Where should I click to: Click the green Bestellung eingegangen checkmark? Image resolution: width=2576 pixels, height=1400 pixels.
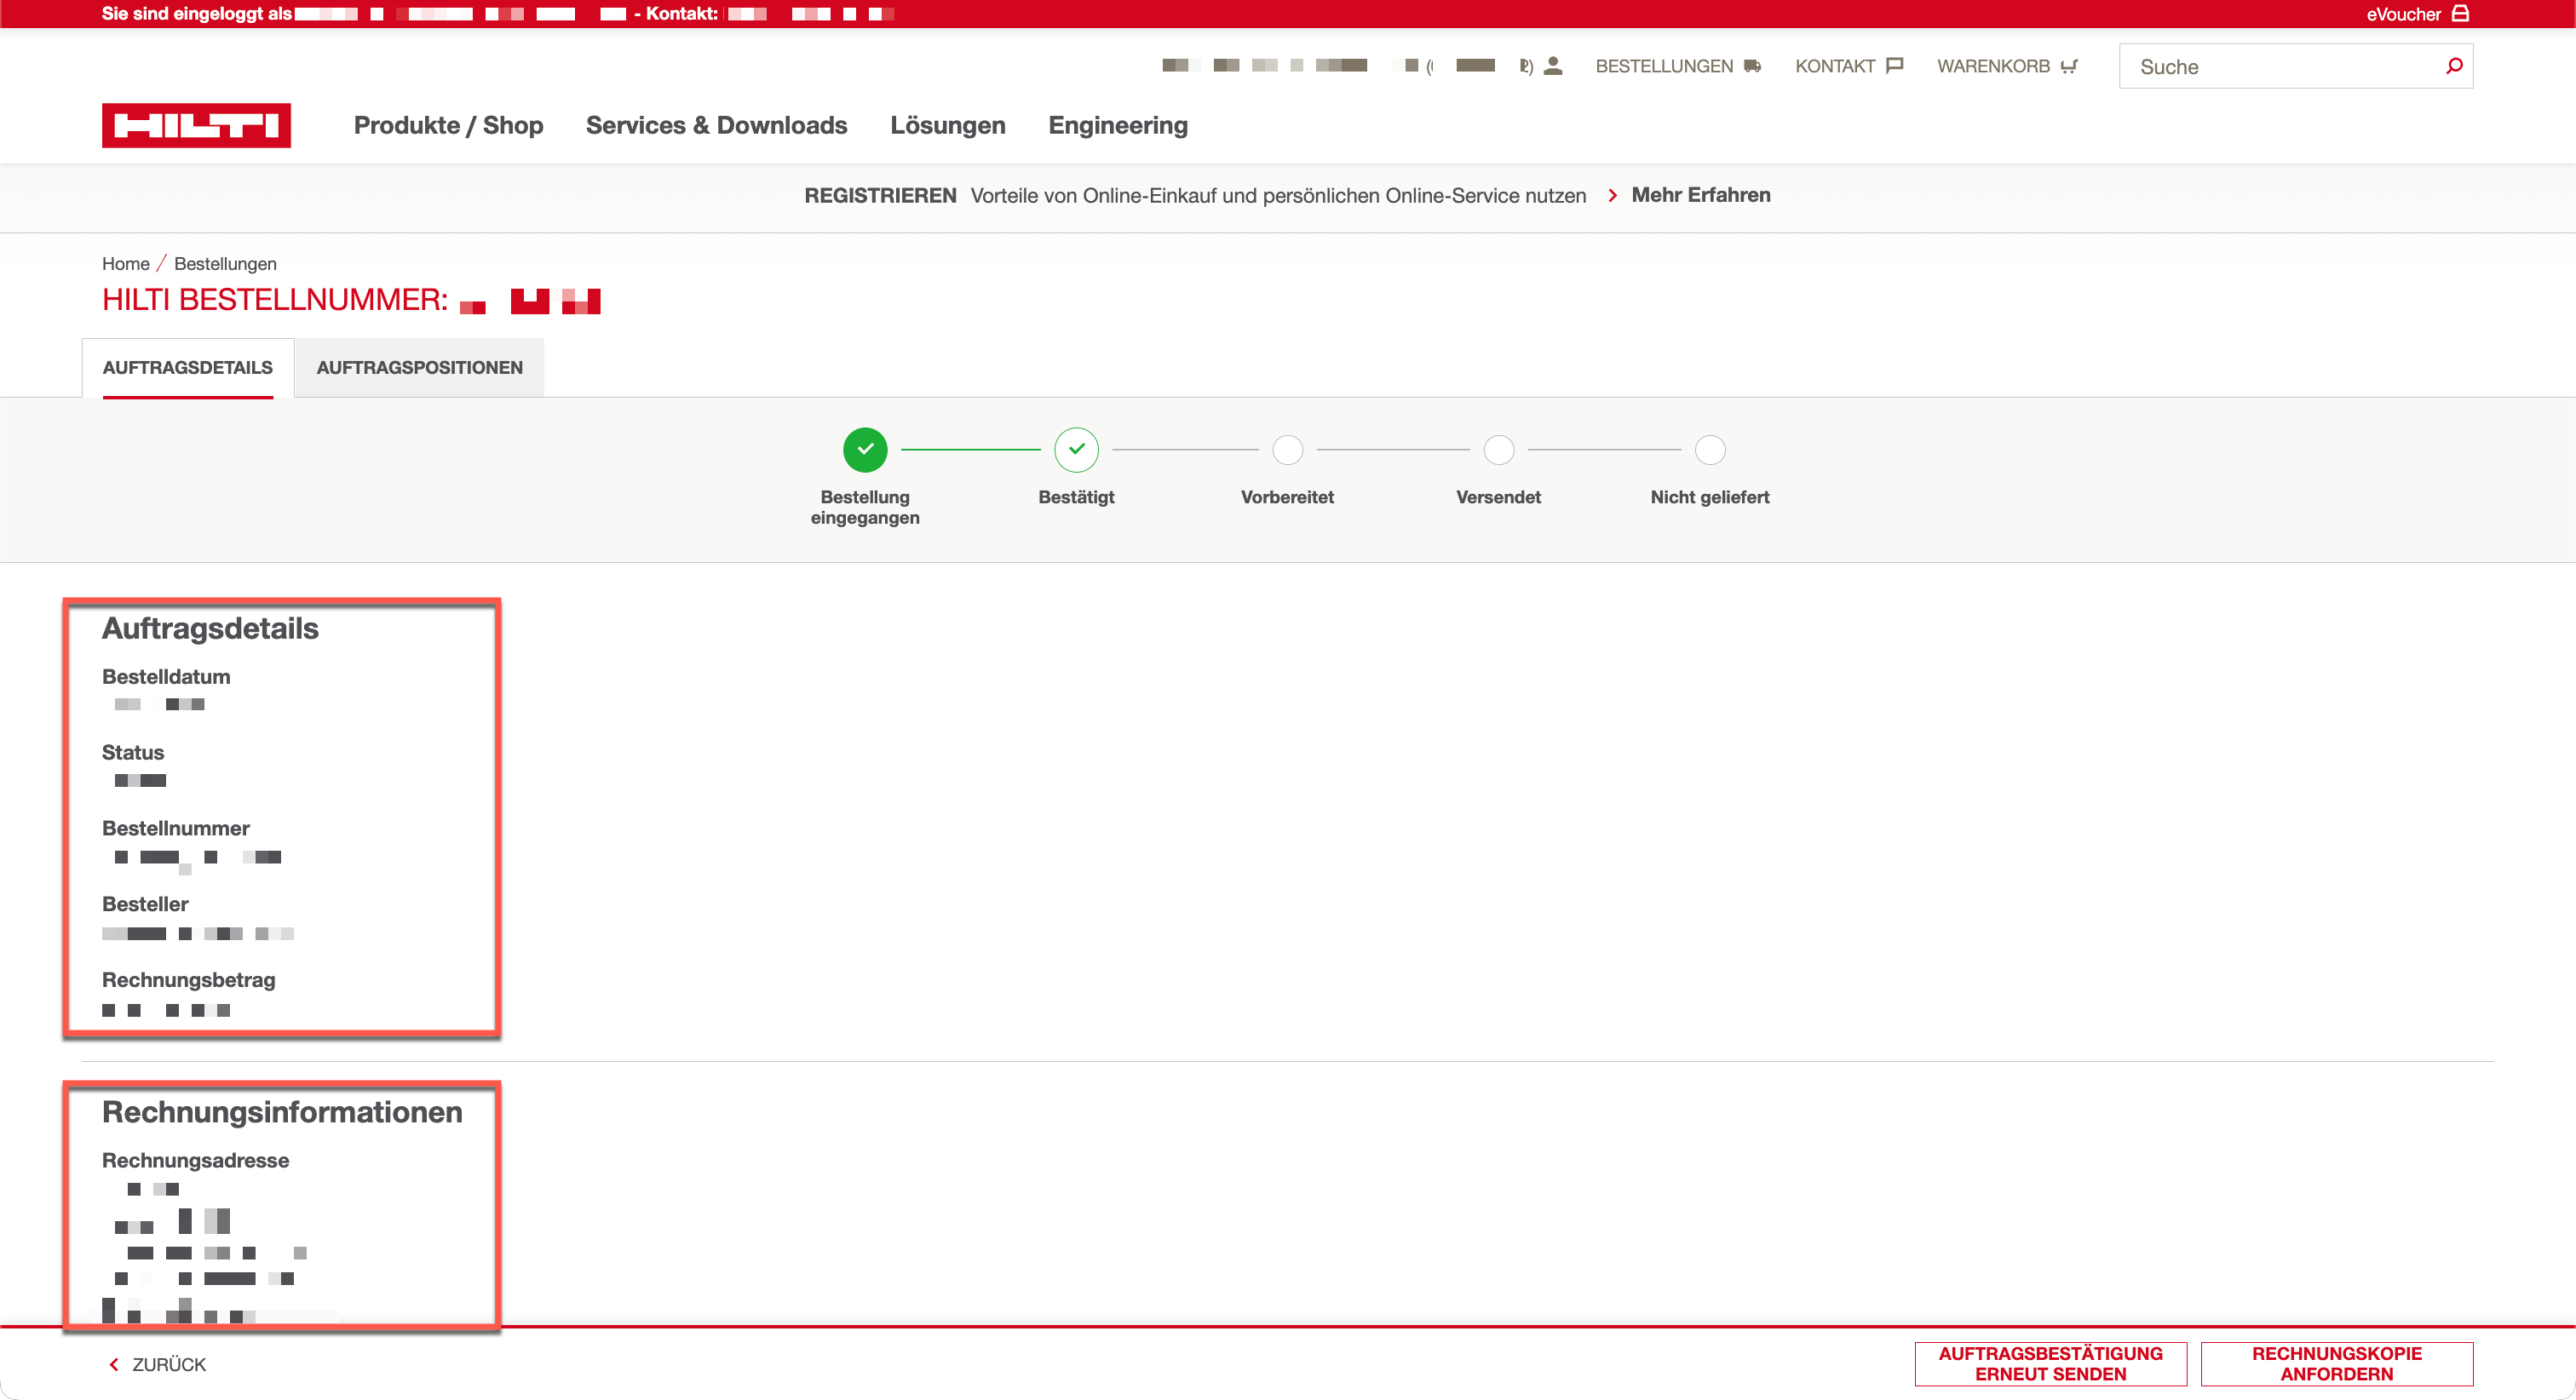point(865,450)
